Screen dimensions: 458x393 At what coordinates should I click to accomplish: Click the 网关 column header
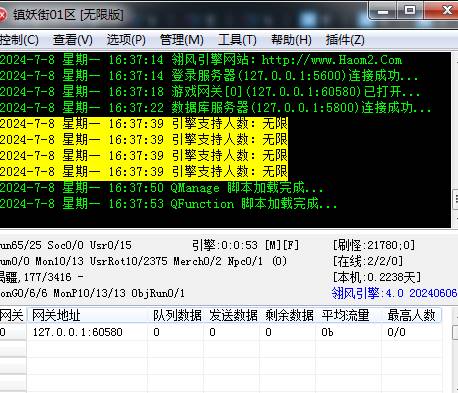tap(12, 315)
